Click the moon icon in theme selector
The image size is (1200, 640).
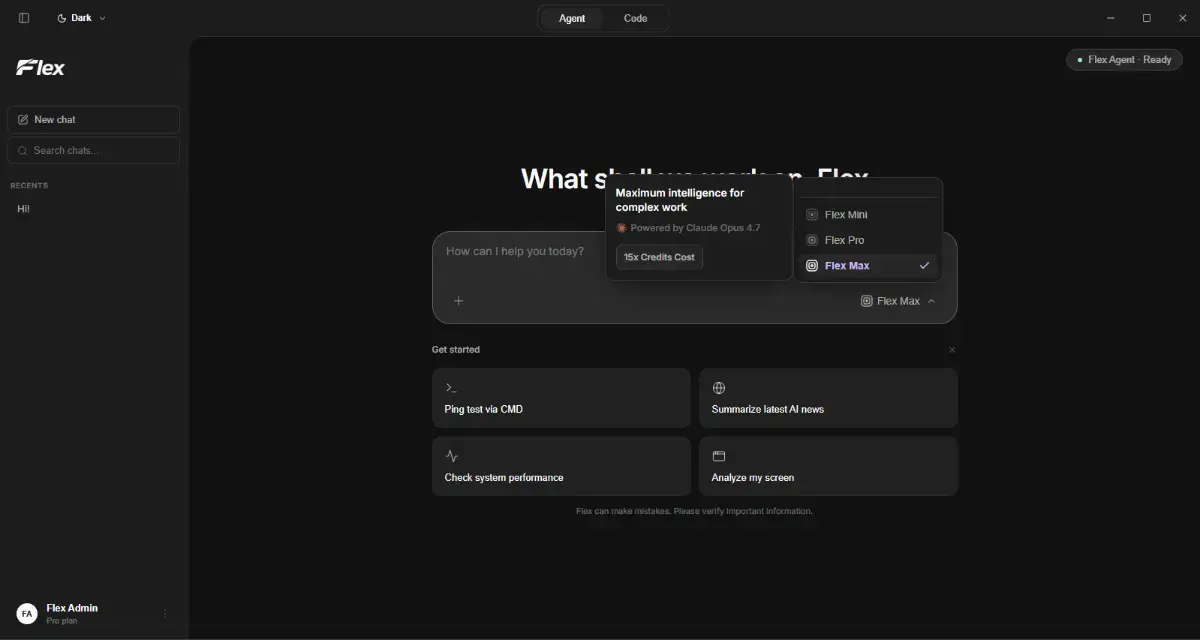(62, 18)
